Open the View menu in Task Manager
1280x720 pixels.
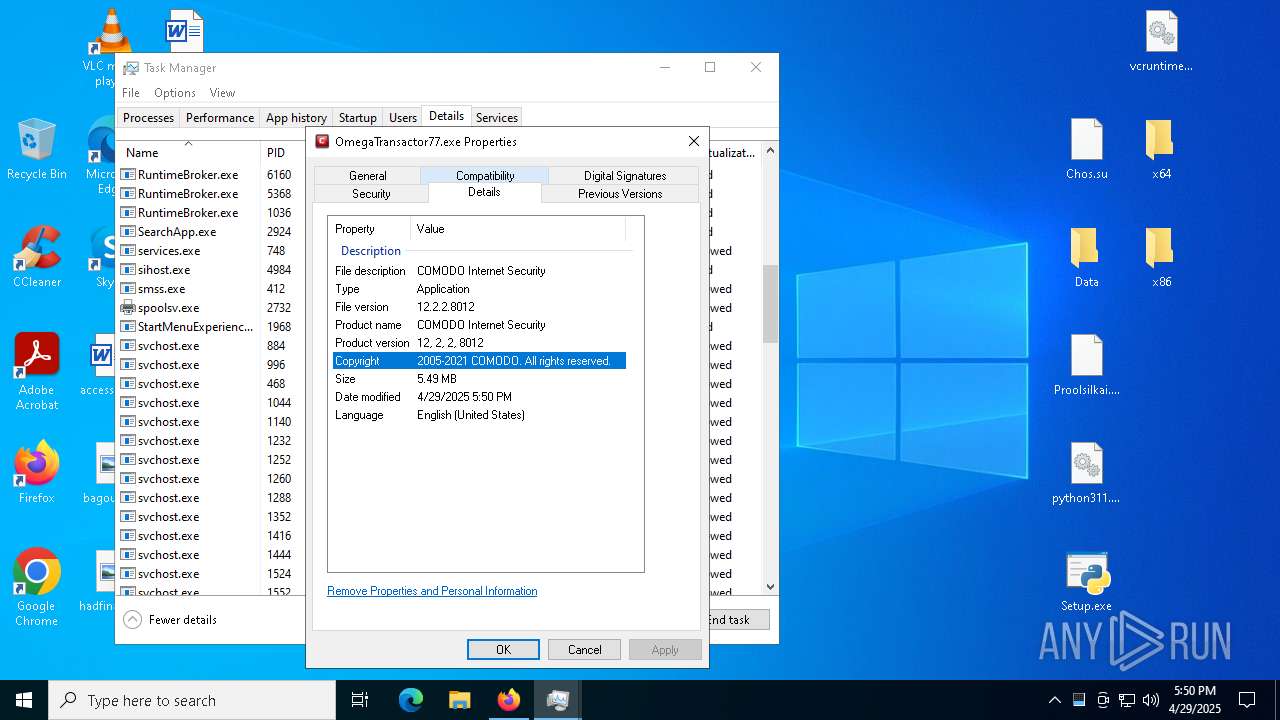222,93
